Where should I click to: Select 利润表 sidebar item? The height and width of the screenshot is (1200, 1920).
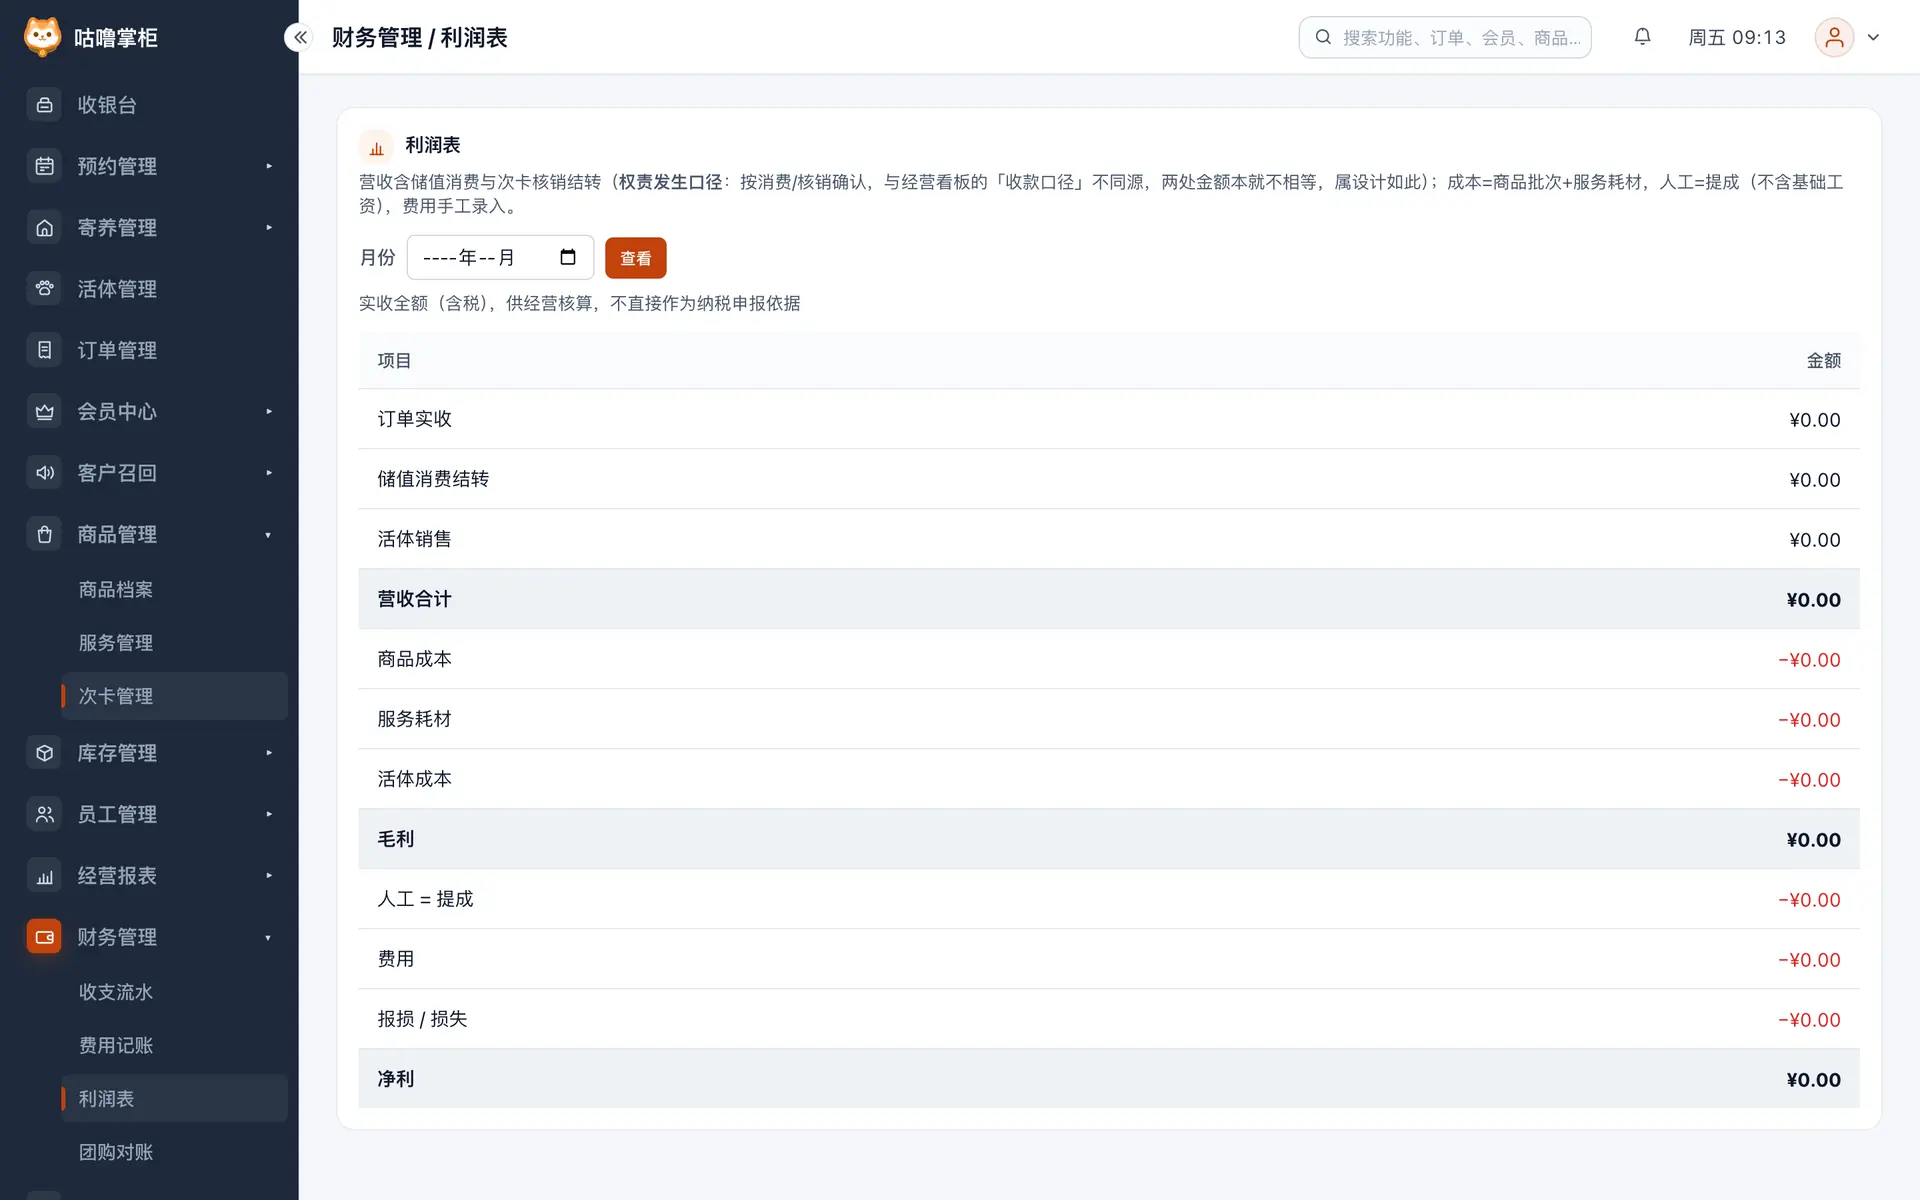[x=174, y=1098]
